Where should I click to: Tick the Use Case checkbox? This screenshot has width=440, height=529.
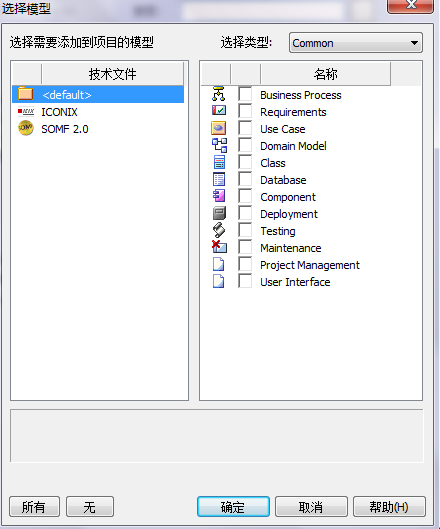pos(245,128)
